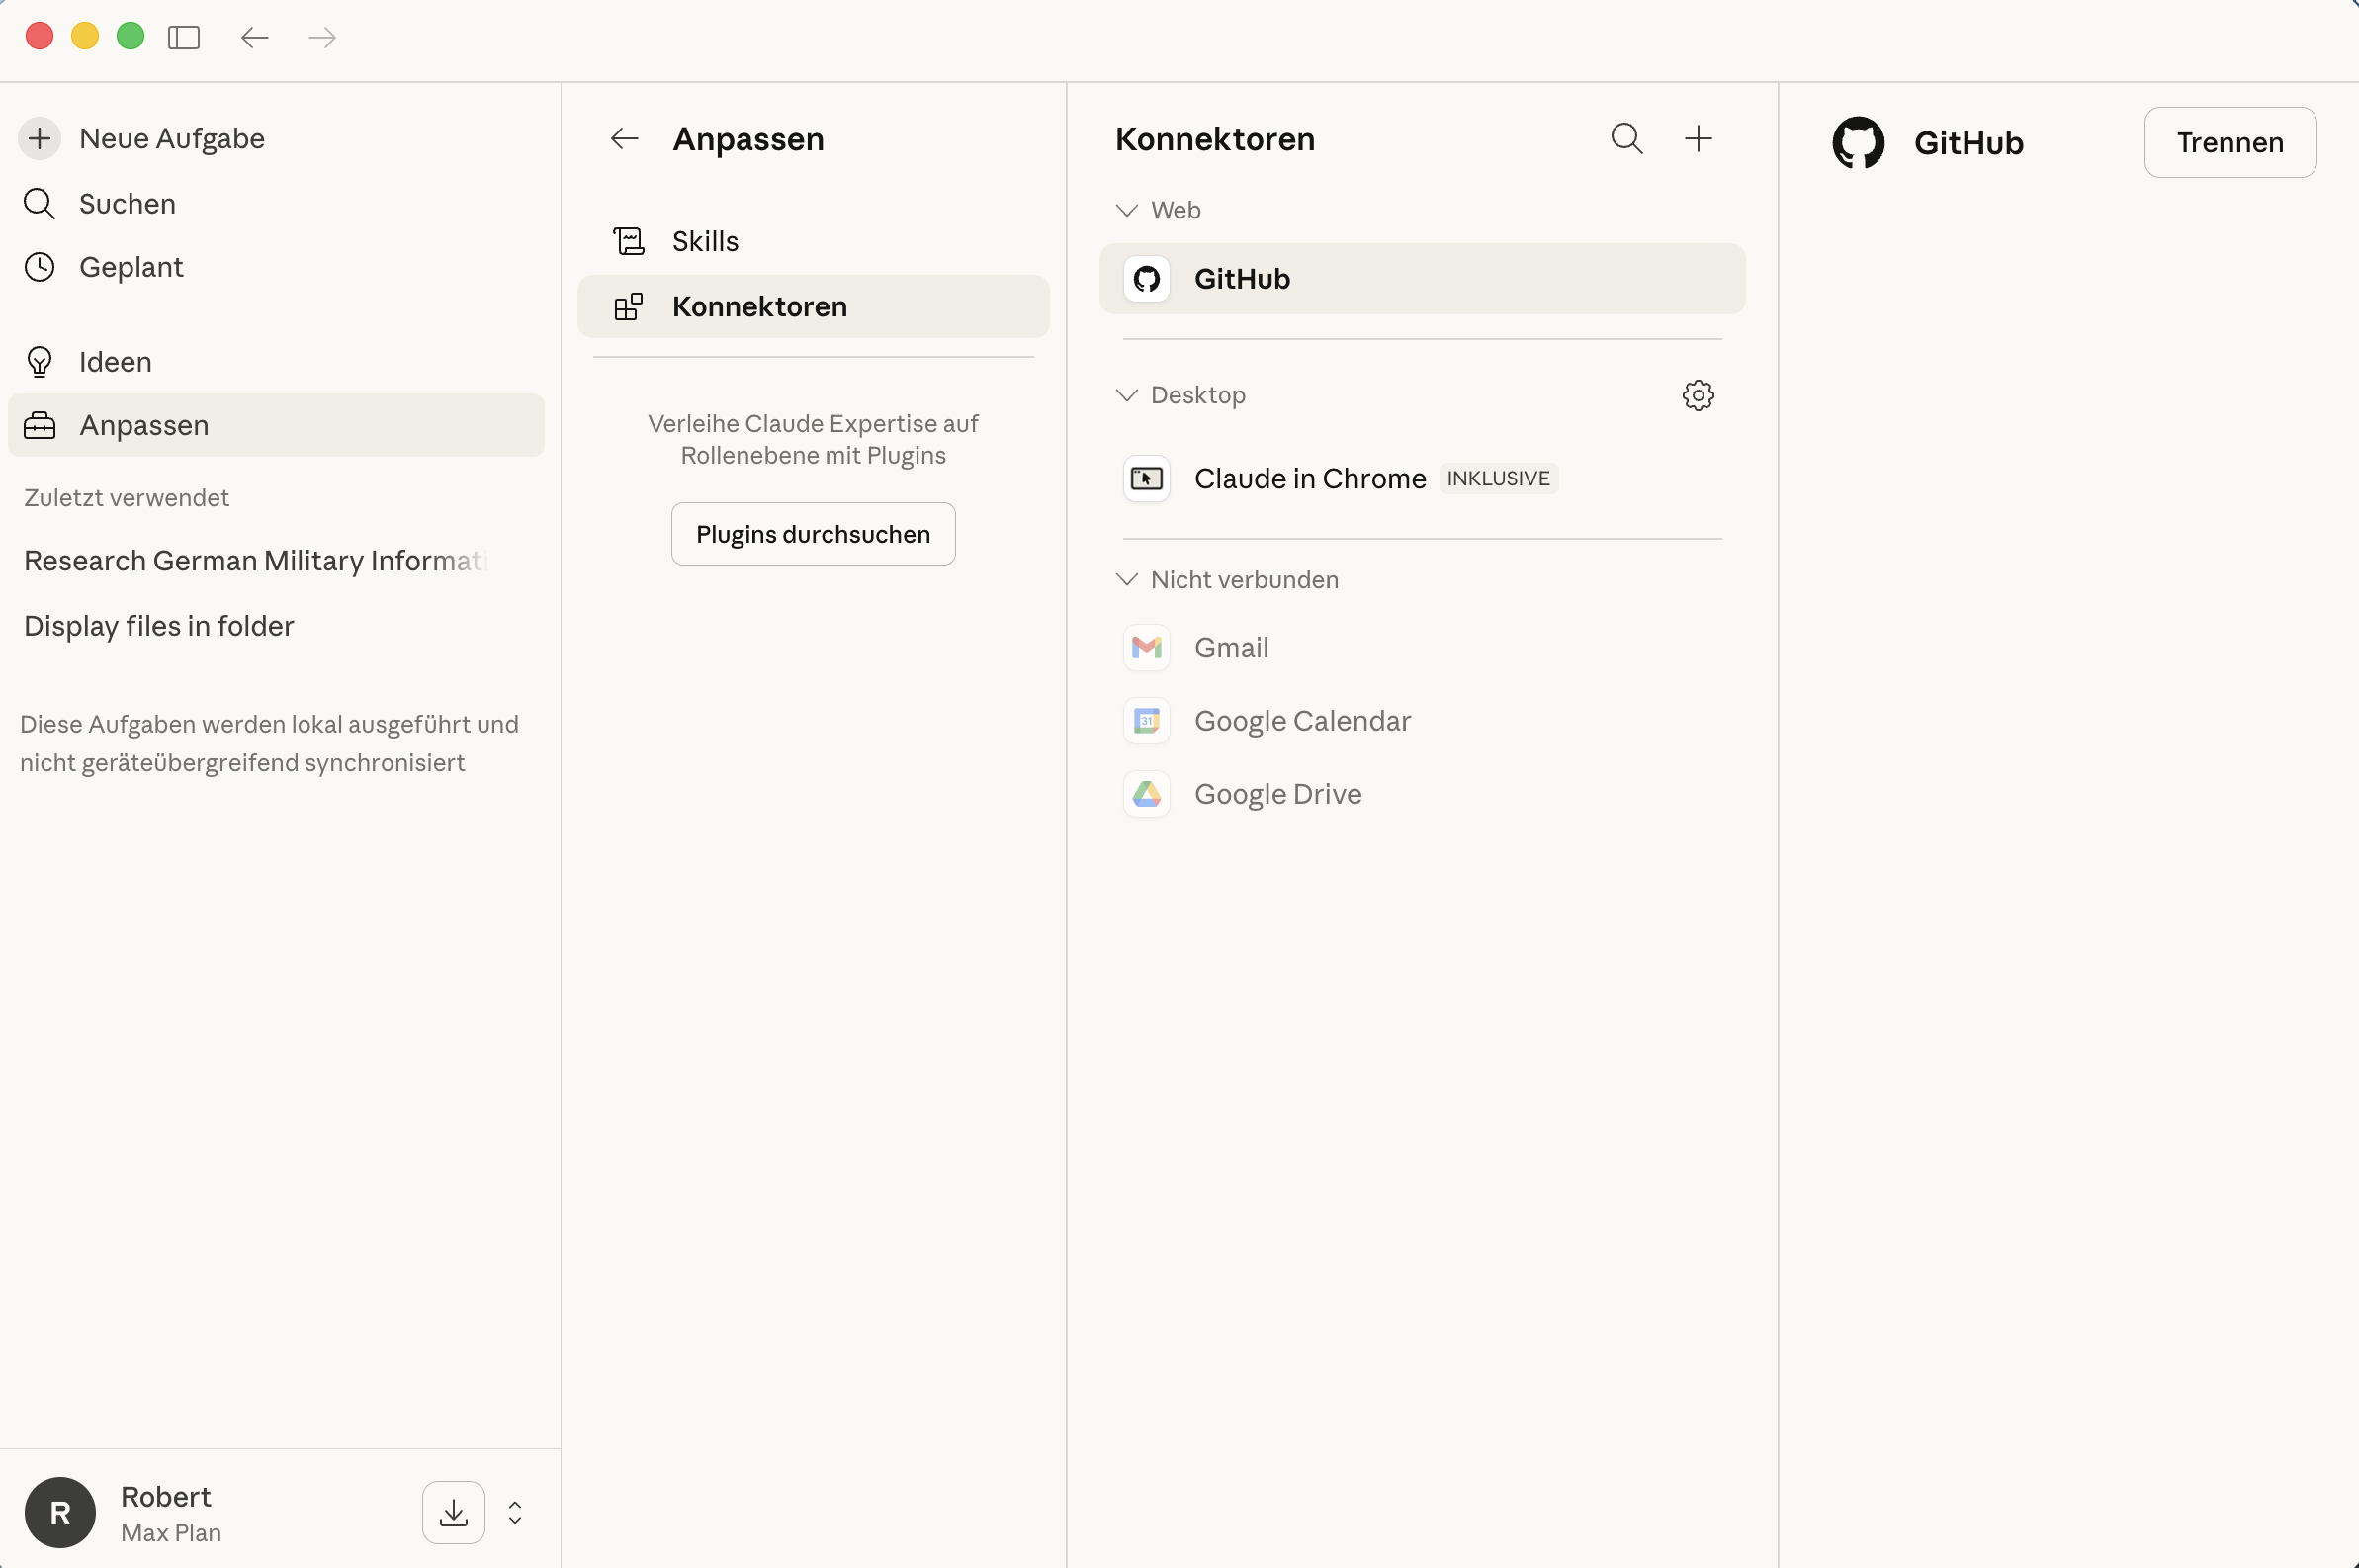Click the Trennen button
The width and height of the screenshot is (2359, 1568).
(2229, 142)
